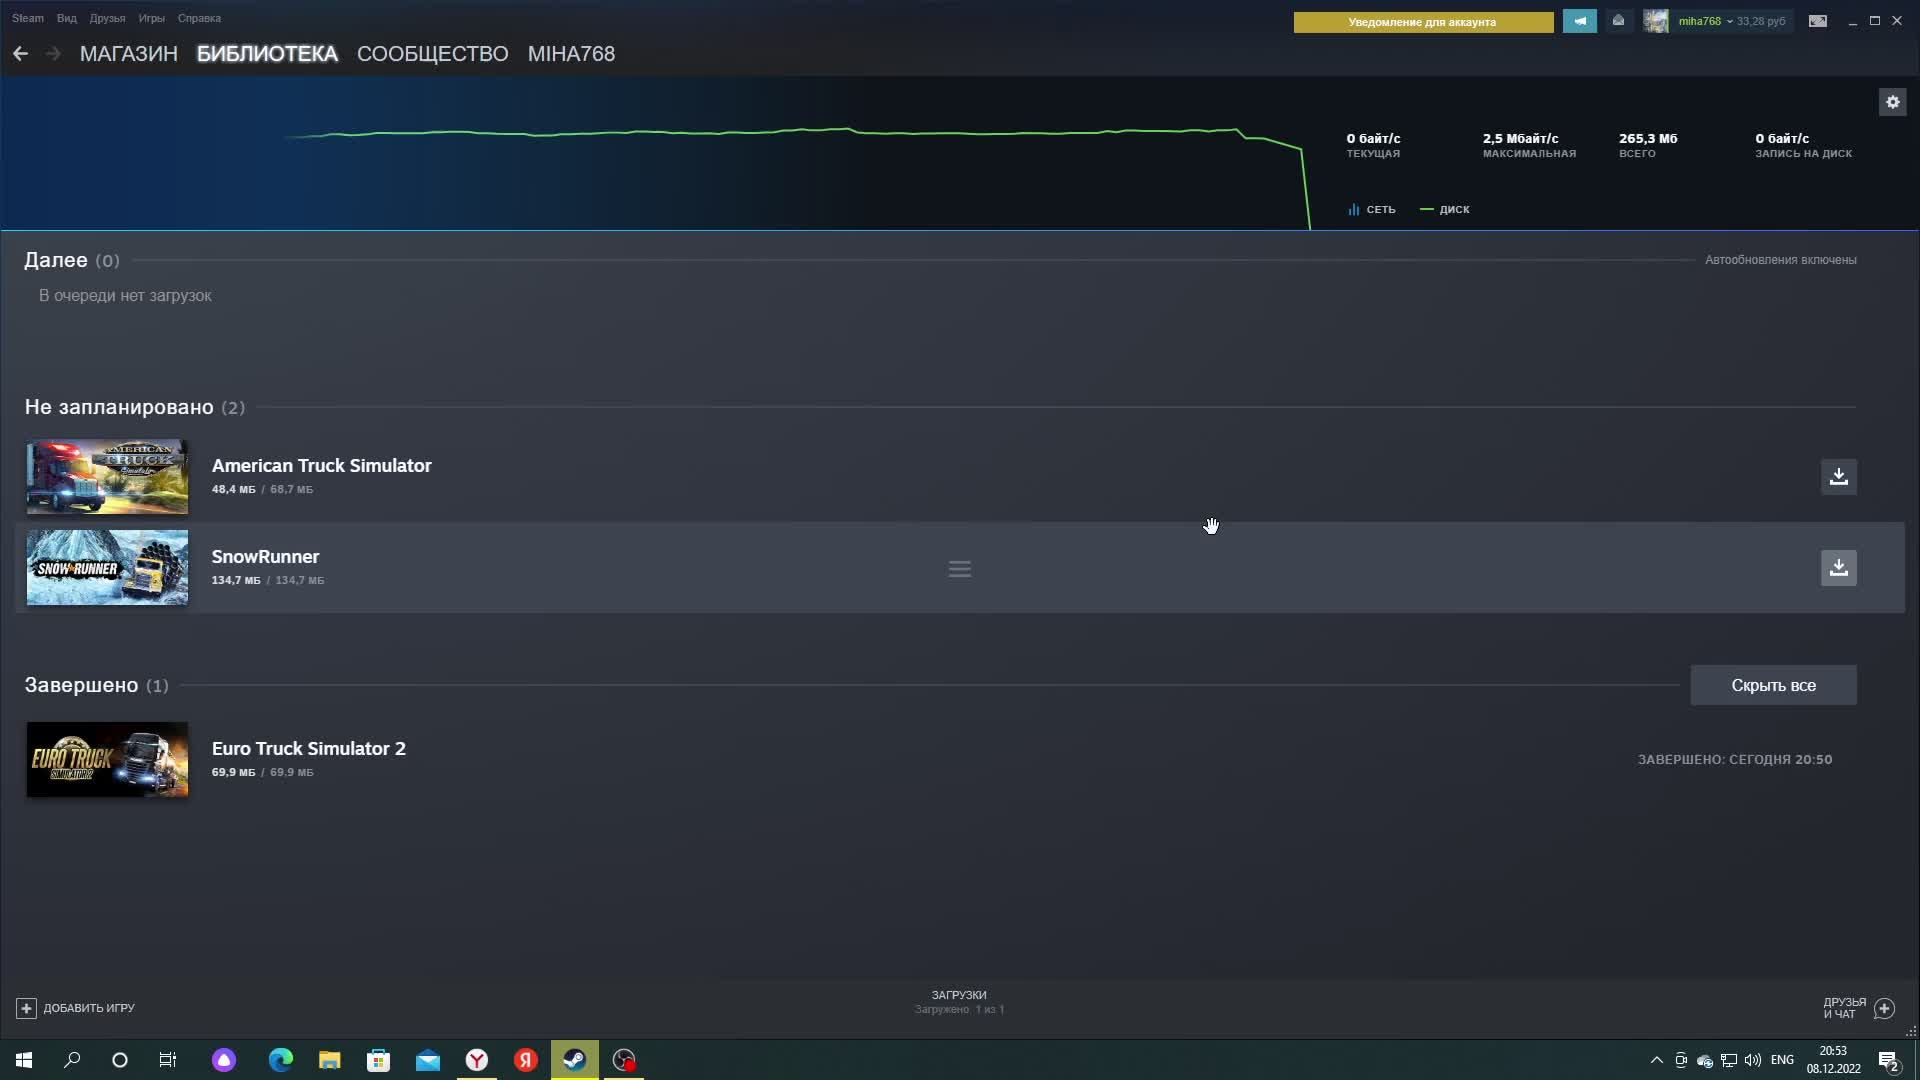Click SnowRunner reorder drag handle

960,569
